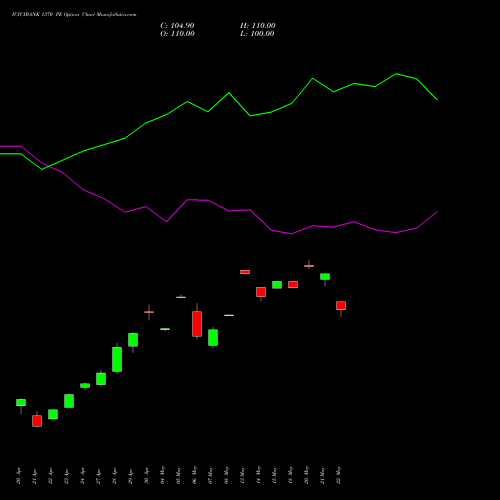Select the 20 May date label
This screenshot has height=500, width=500.
307,475
